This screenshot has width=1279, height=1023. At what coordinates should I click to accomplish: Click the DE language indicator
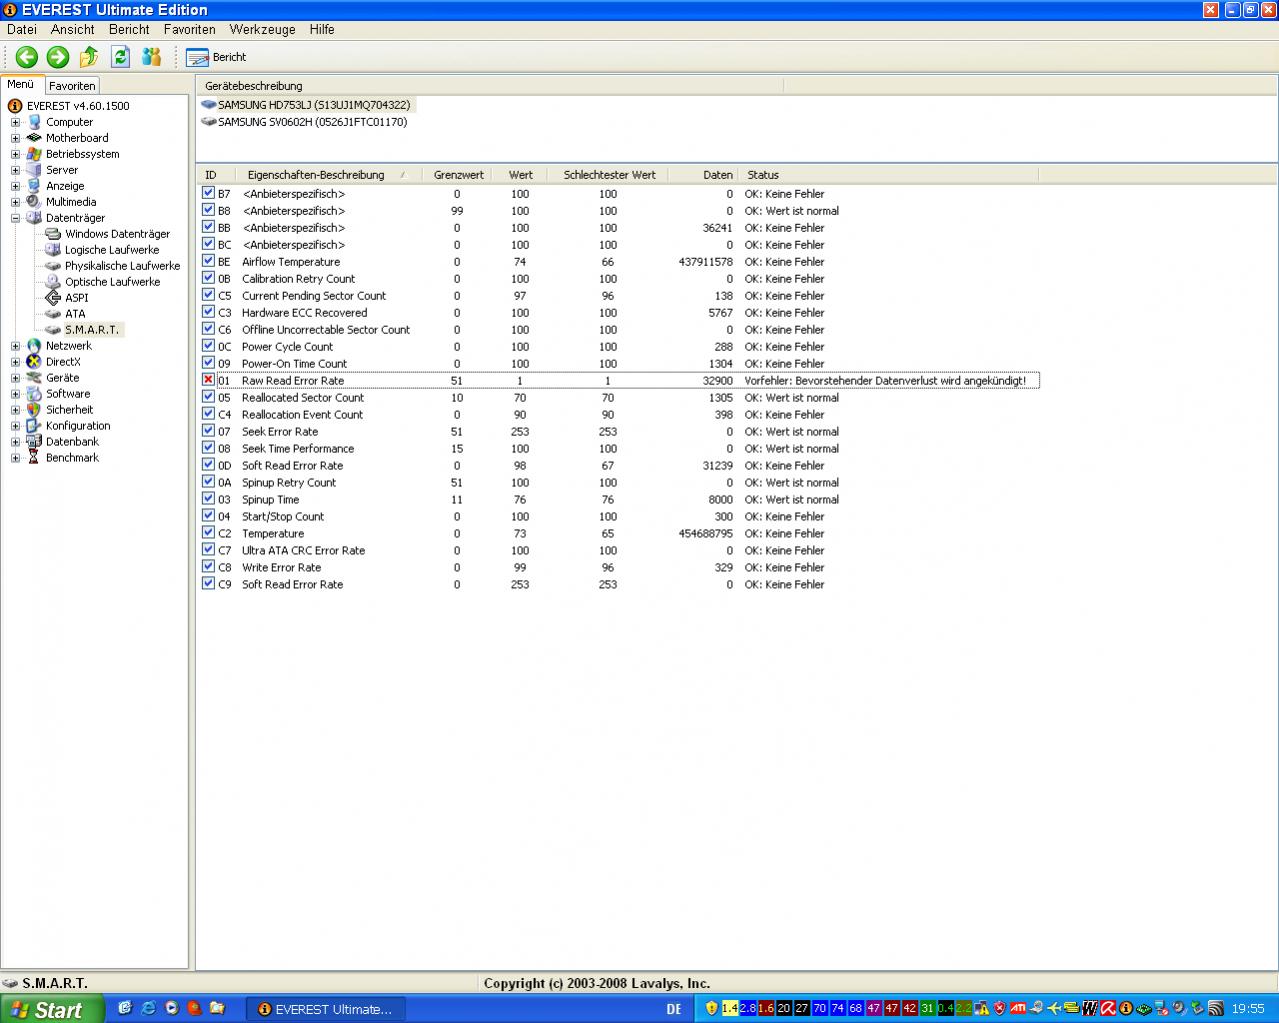click(x=674, y=1009)
